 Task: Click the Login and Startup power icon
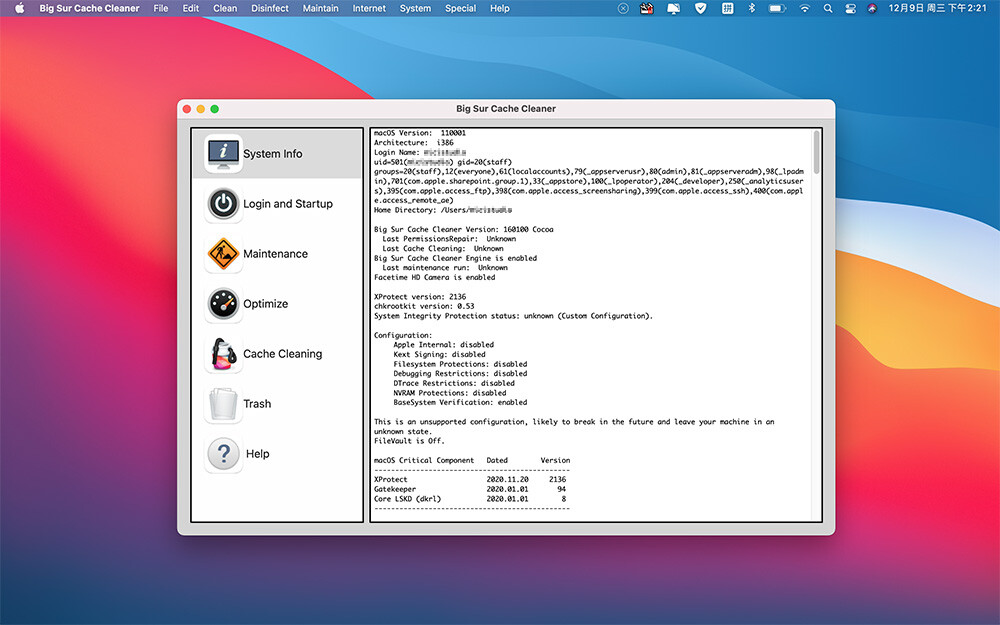click(223, 203)
